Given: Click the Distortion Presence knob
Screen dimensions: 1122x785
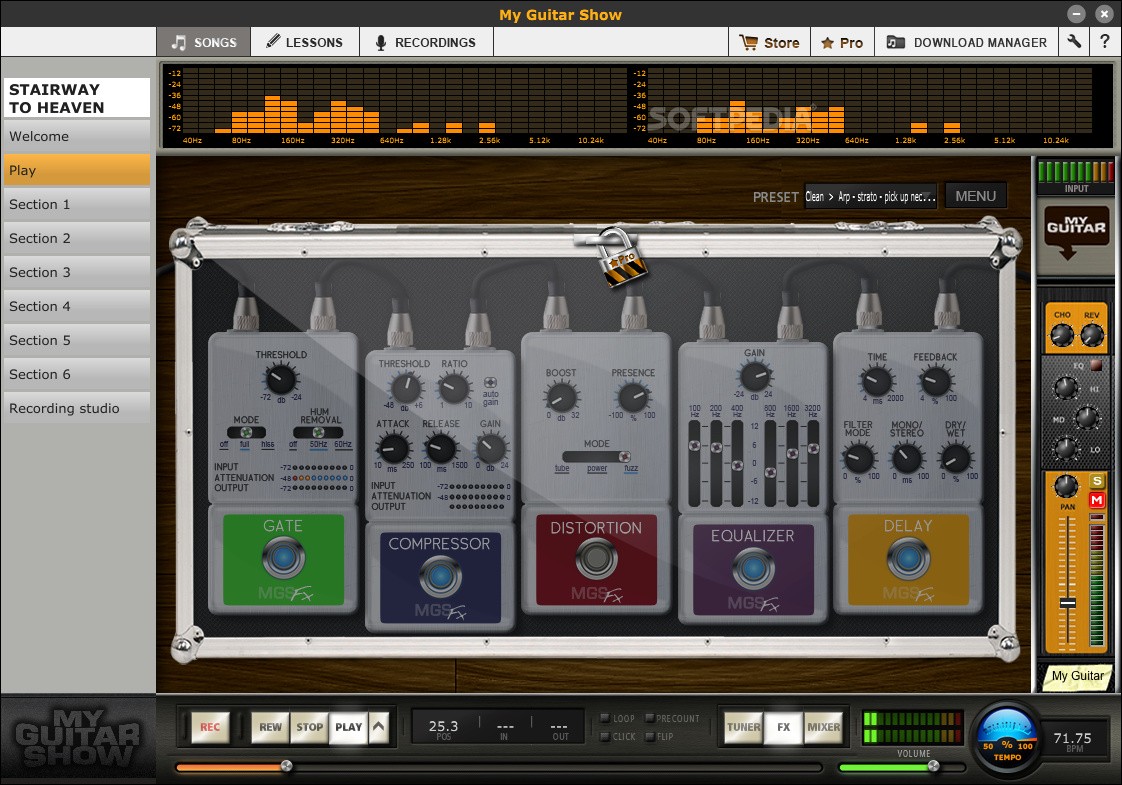Looking at the screenshot, I should (633, 397).
